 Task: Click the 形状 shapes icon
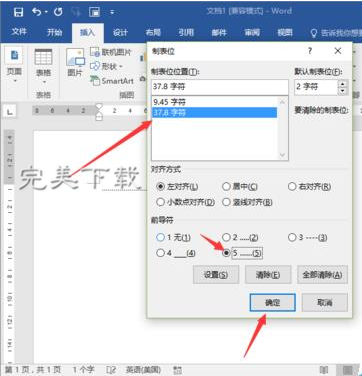(x=95, y=66)
